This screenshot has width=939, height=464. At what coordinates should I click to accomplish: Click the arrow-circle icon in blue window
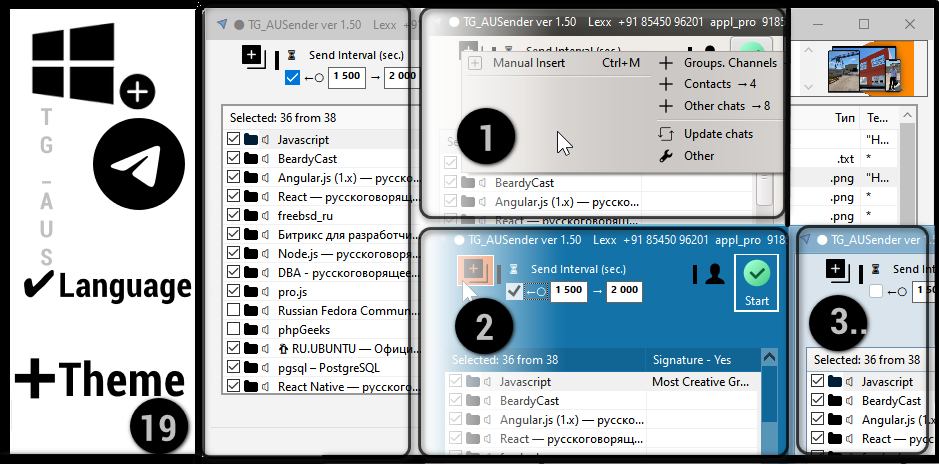coord(536,292)
